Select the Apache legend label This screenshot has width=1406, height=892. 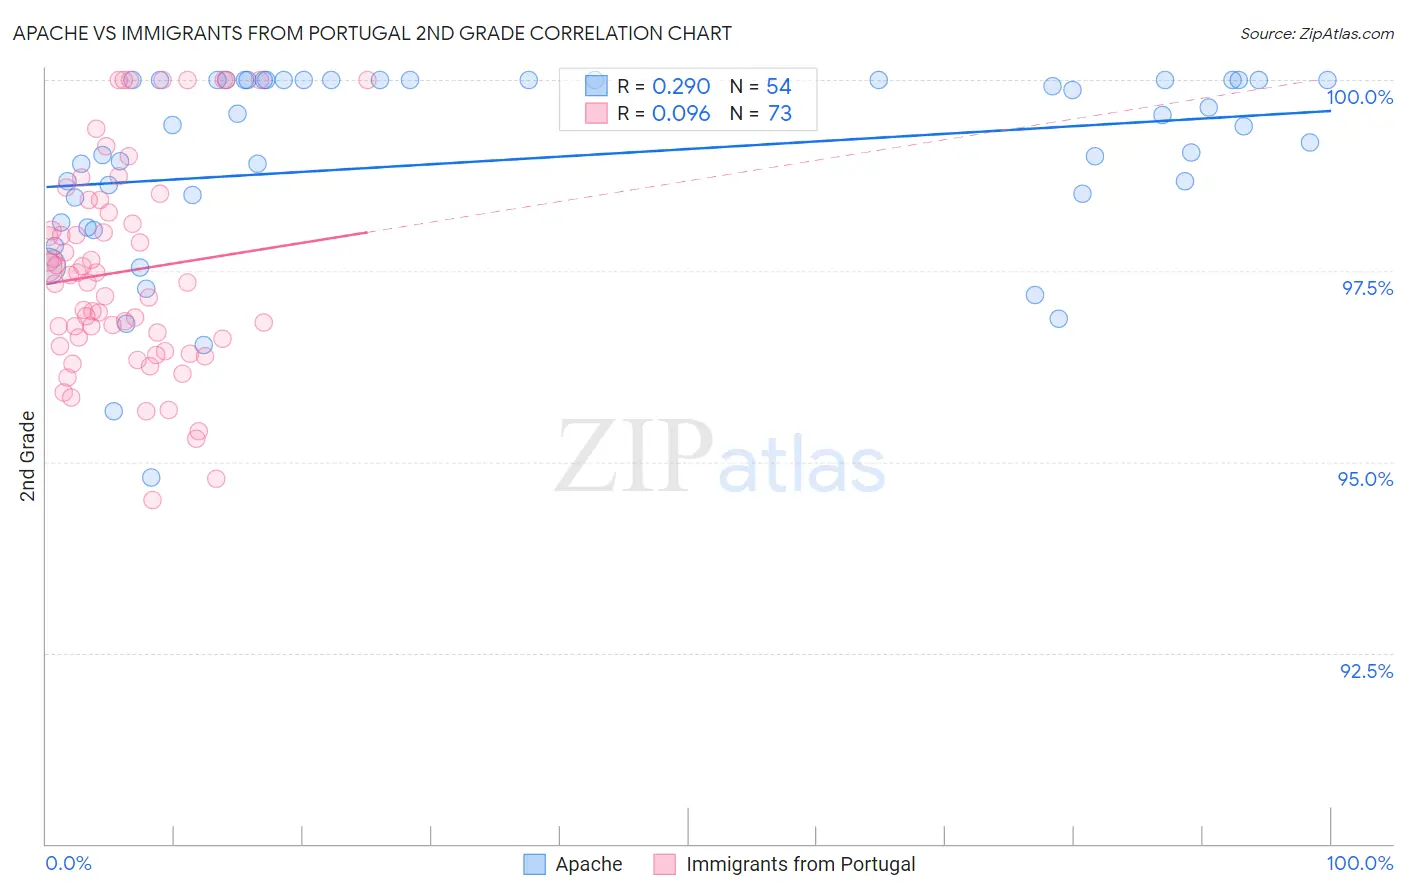click(x=589, y=864)
